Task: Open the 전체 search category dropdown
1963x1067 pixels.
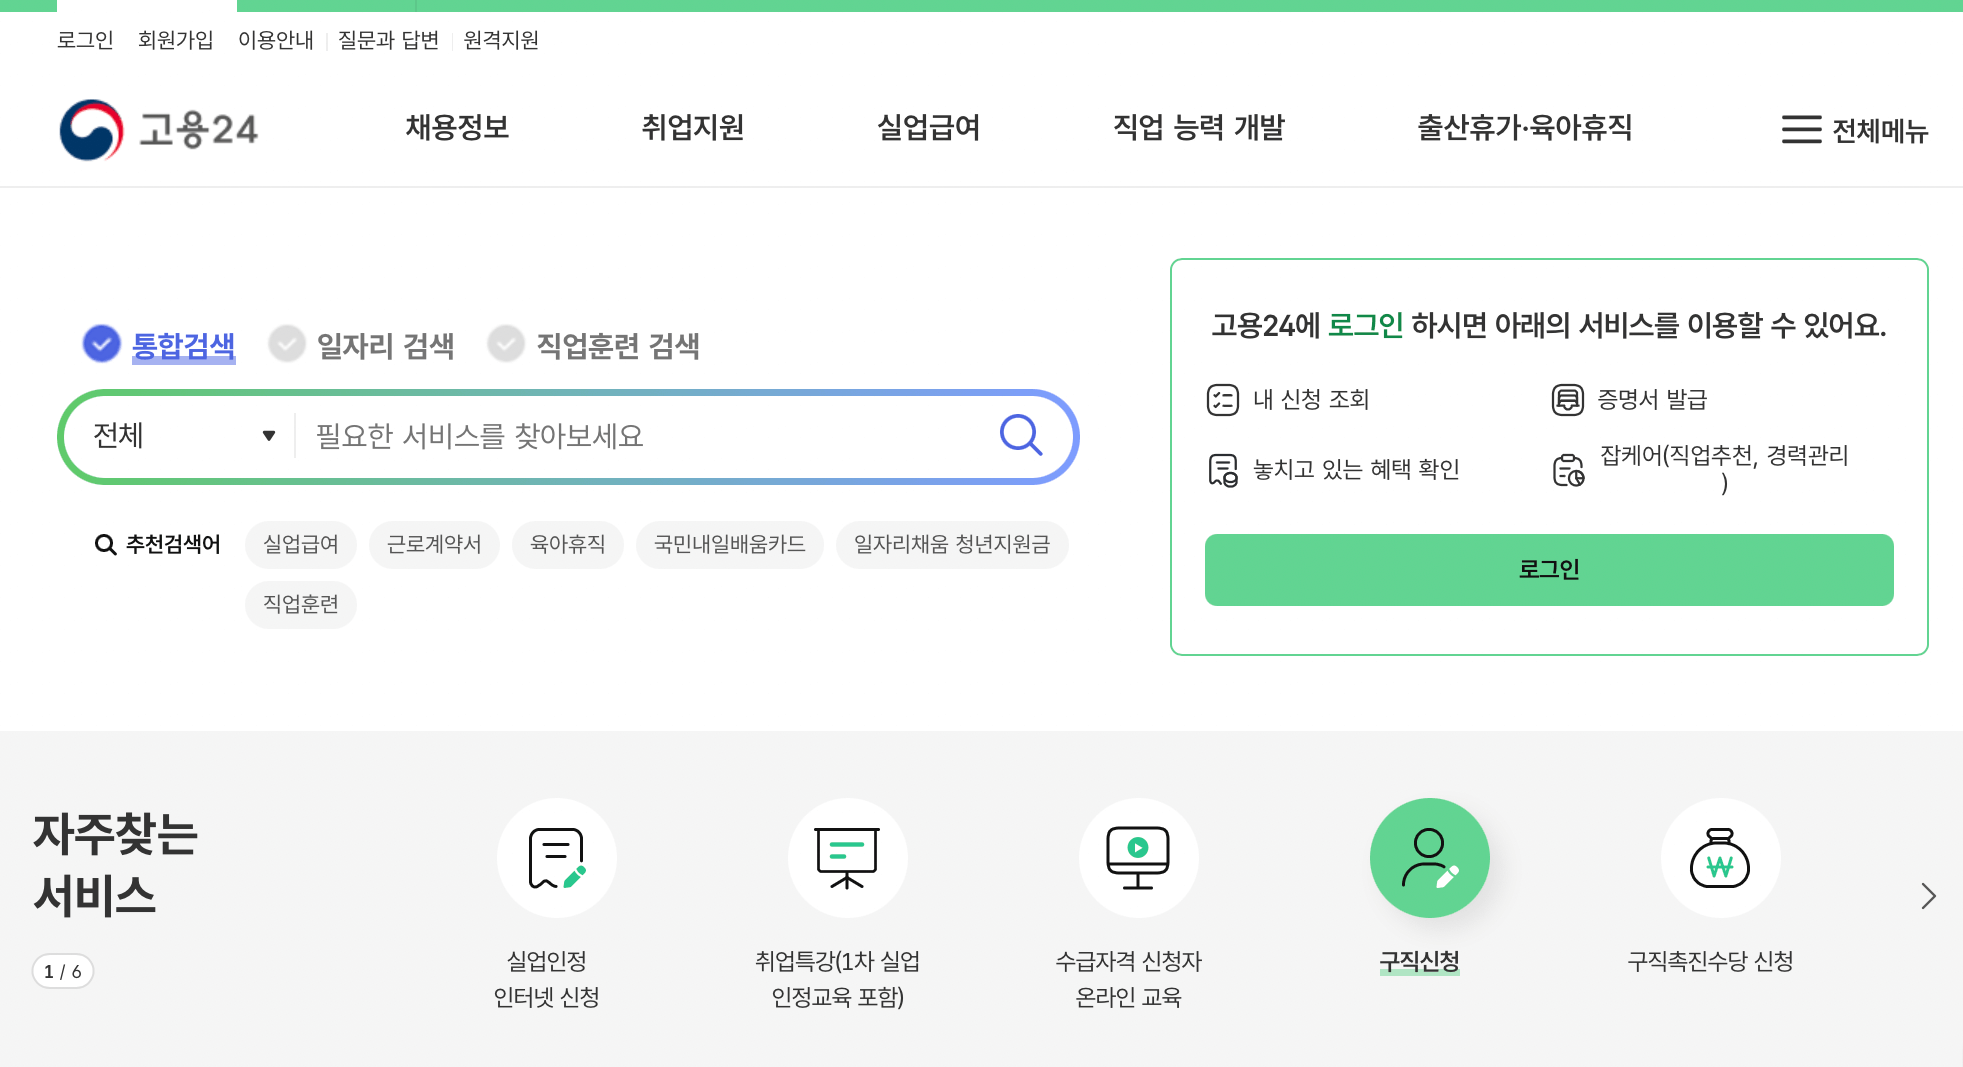Action: [180, 435]
